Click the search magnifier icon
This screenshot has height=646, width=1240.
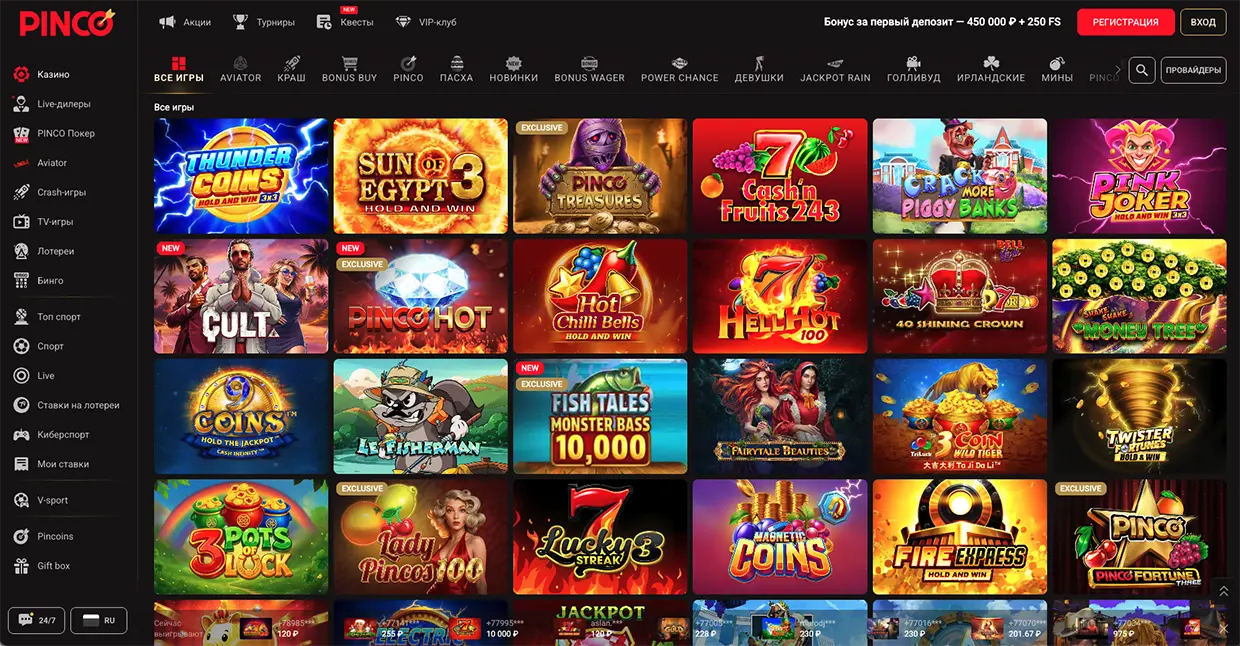tap(1142, 70)
